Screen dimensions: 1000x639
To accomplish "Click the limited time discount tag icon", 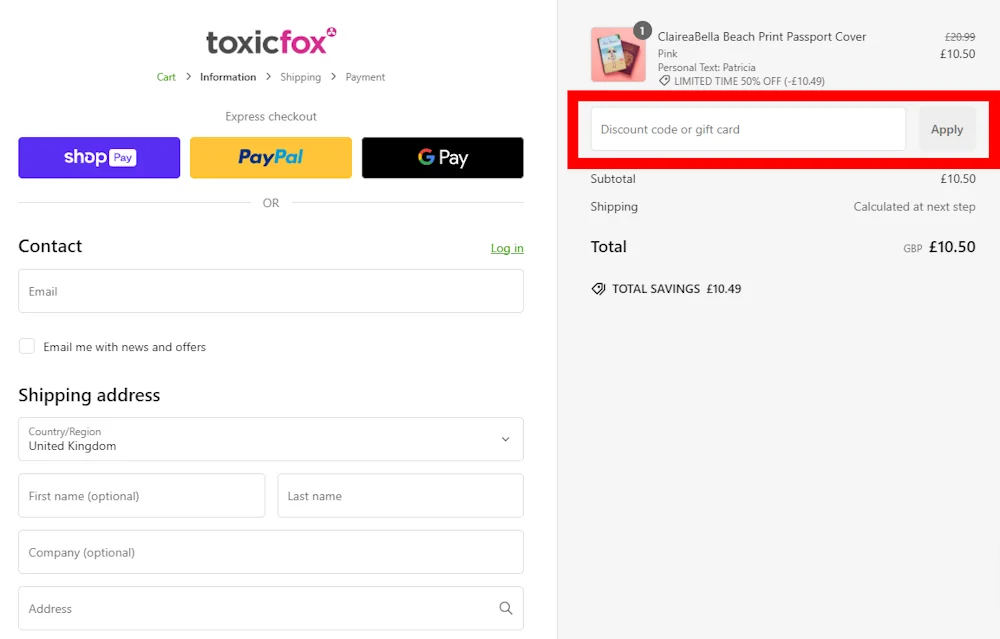I will click(665, 81).
